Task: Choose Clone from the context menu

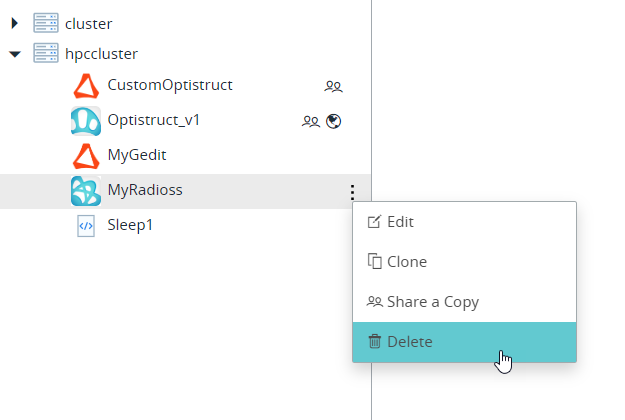Action: point(406,262)
